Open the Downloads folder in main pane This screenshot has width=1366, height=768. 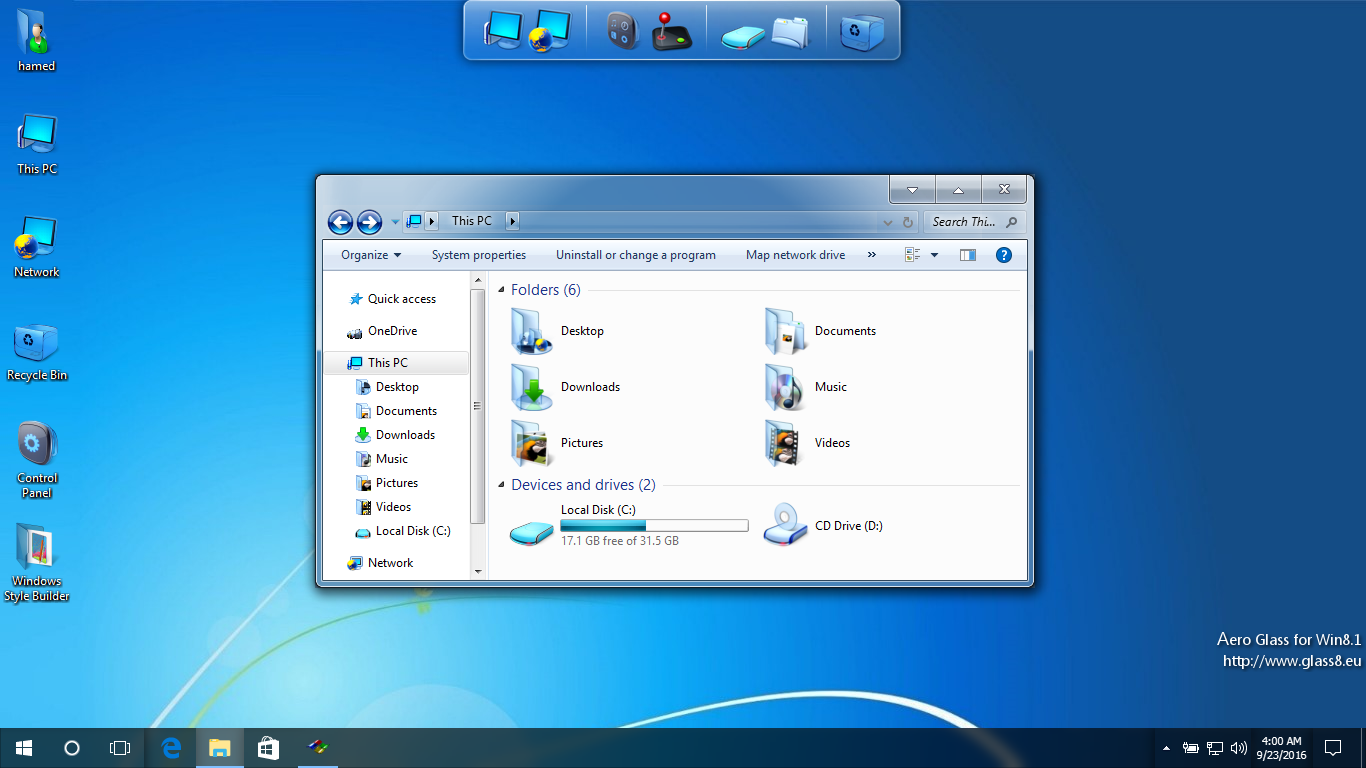point(533,387)
